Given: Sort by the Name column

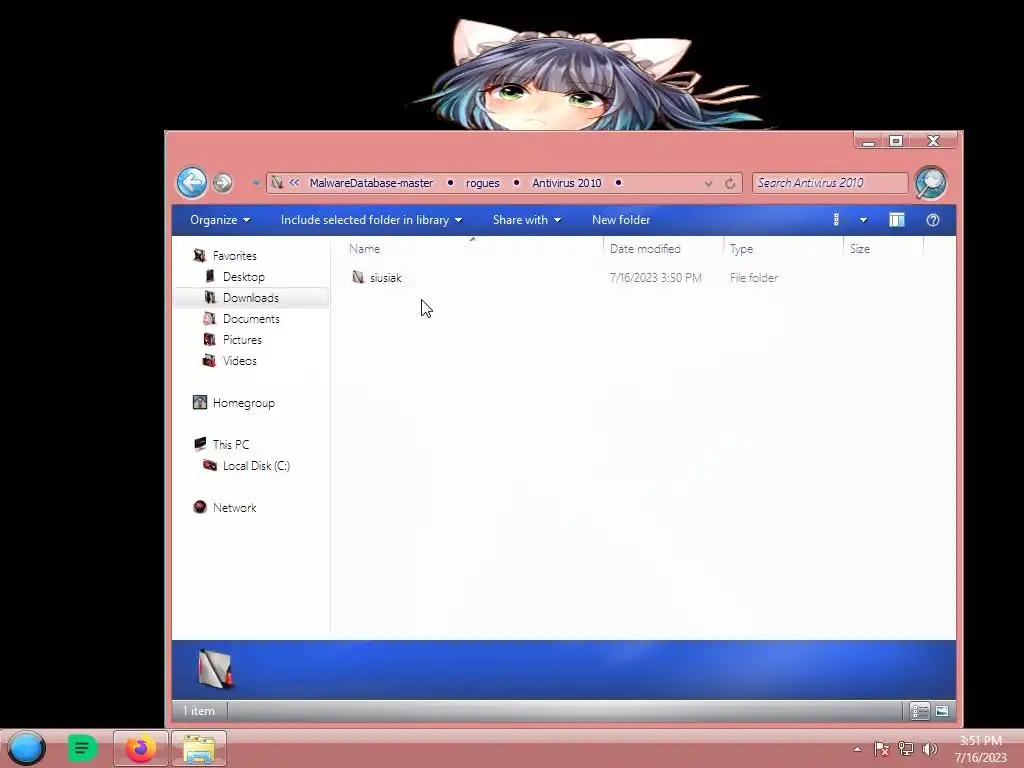Looking at the screenshot, I should click(x=364, y=249).
